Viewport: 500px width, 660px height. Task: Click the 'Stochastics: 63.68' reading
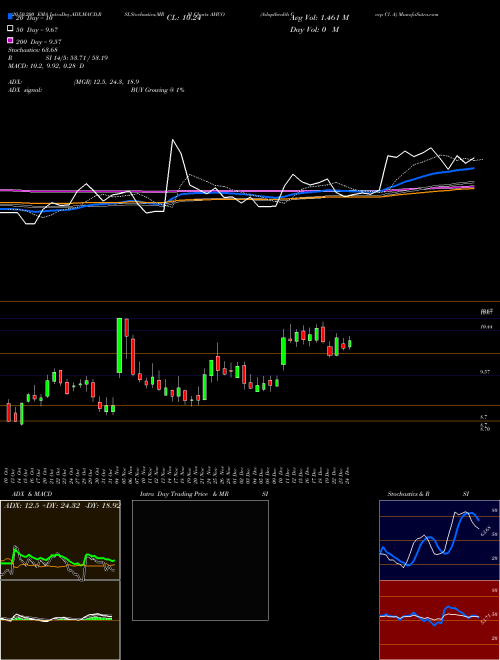click(x=33, y=50)
